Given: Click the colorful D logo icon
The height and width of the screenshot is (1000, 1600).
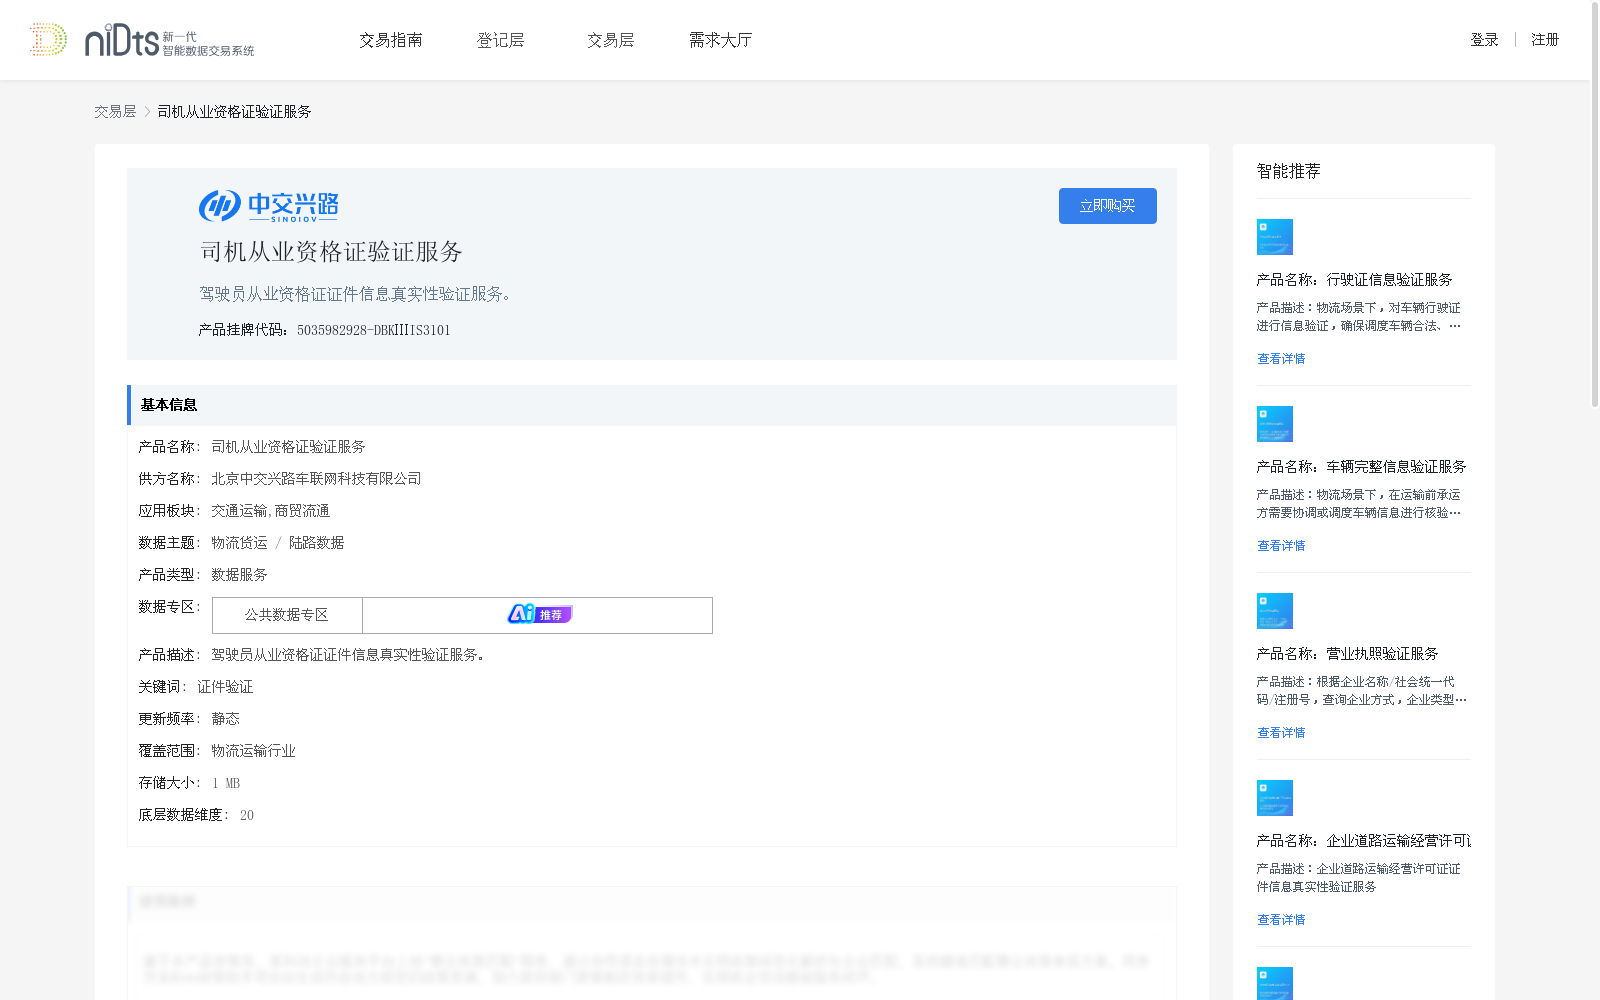Looking at the screenshot, I should pyautogui.click(x=48, y=39).
